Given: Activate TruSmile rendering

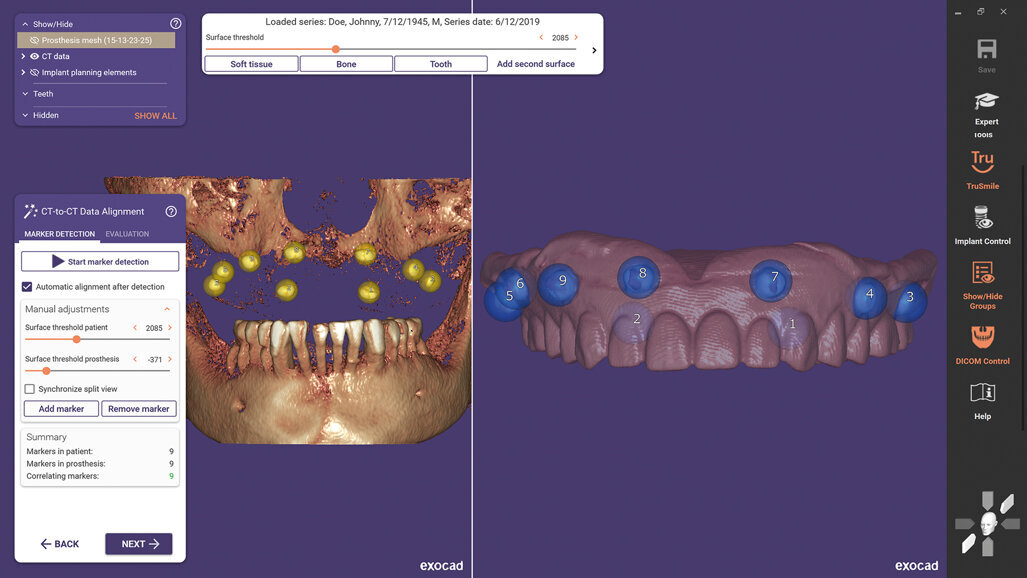Looking at the screenshot, I should (x=983, y=168).
